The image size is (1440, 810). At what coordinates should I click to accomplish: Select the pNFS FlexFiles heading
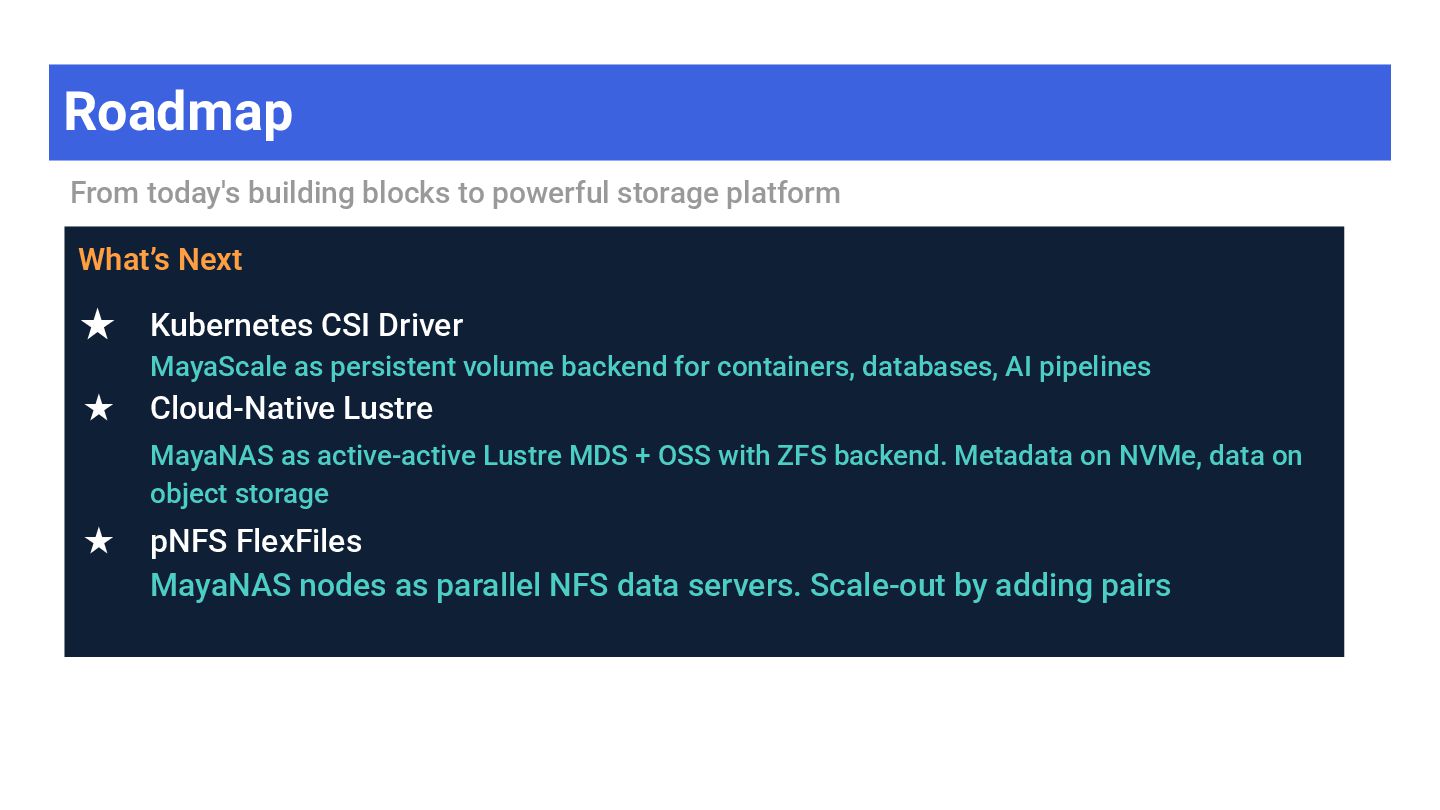point(256,541)
